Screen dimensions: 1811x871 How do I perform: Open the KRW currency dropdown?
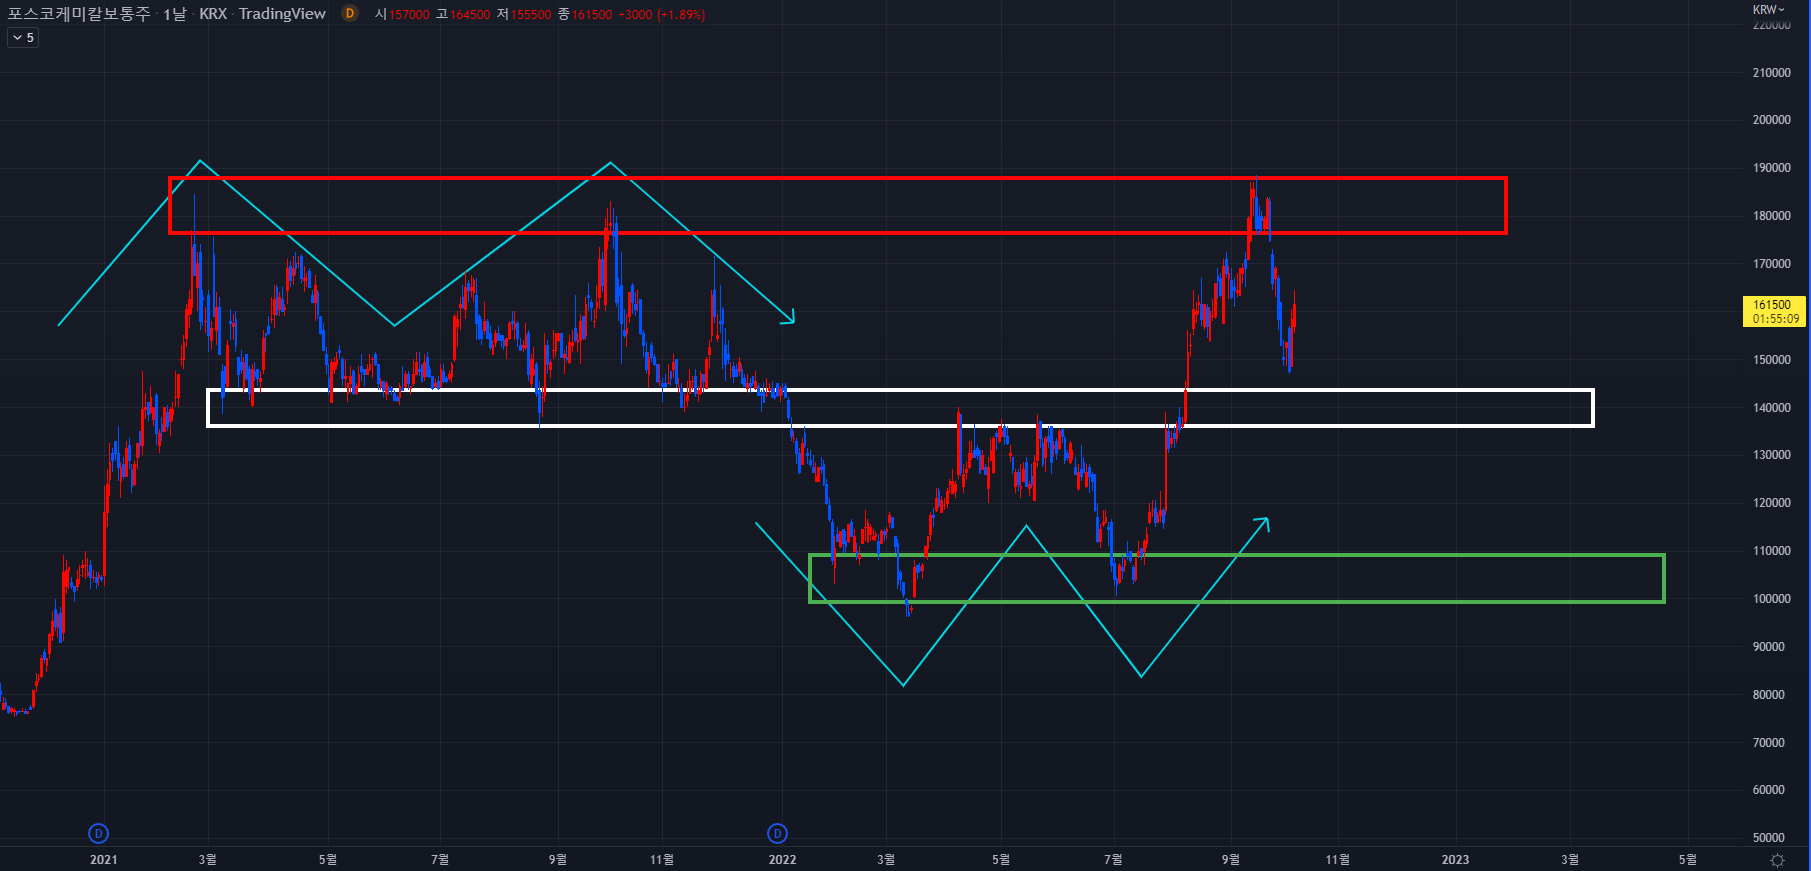coord(1768,10)
